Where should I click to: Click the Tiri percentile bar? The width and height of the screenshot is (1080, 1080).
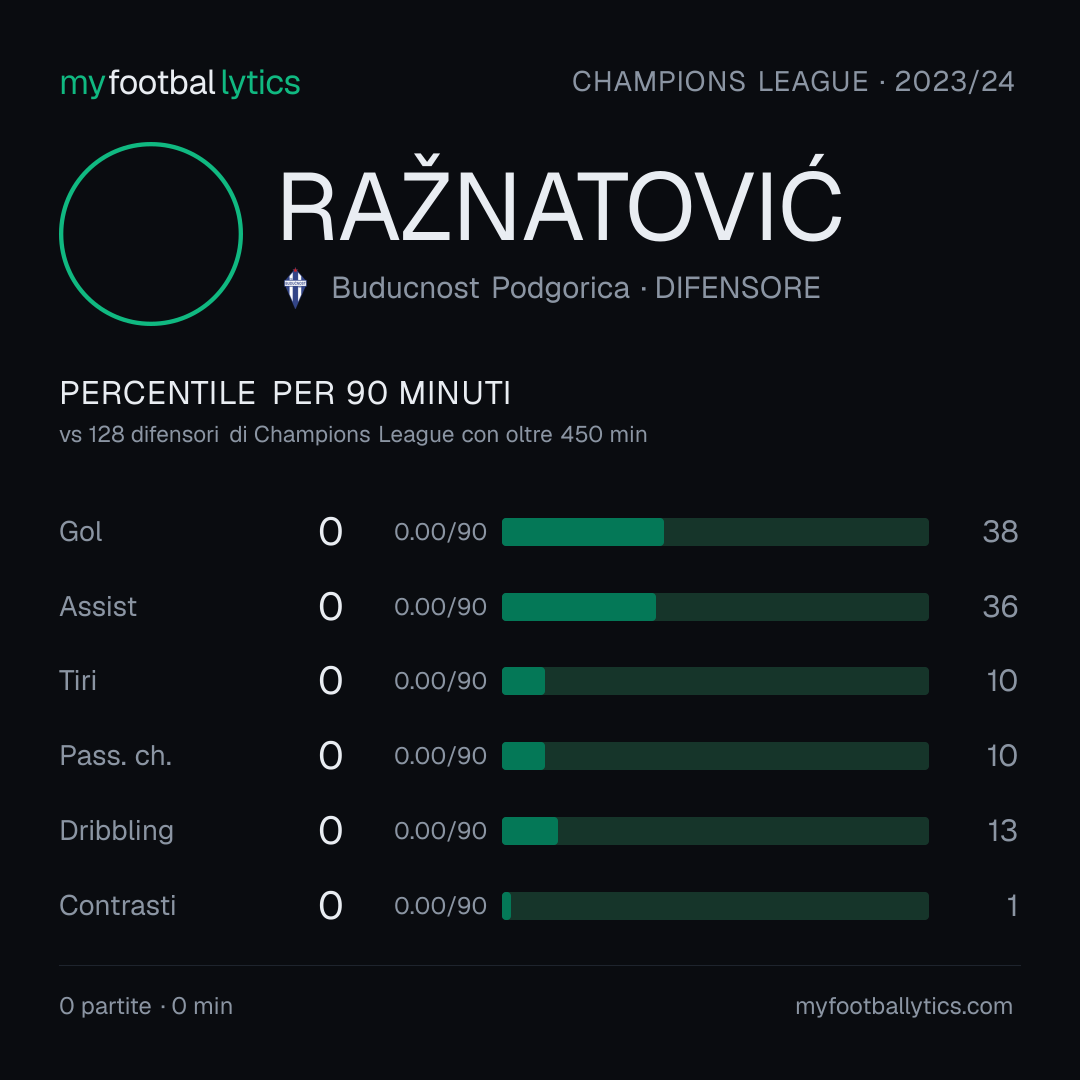715,681
